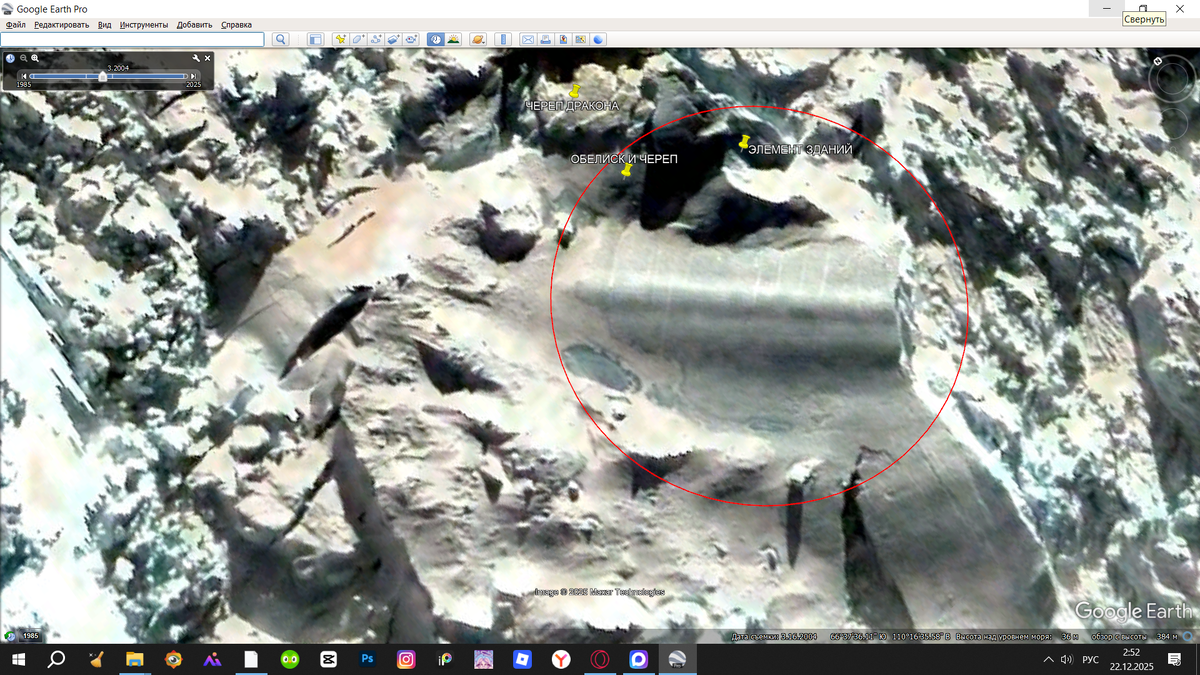This screenshot has height=675, width=1200.
Task: Click the time slider thumb handle
Action: [x=102, y=76]
